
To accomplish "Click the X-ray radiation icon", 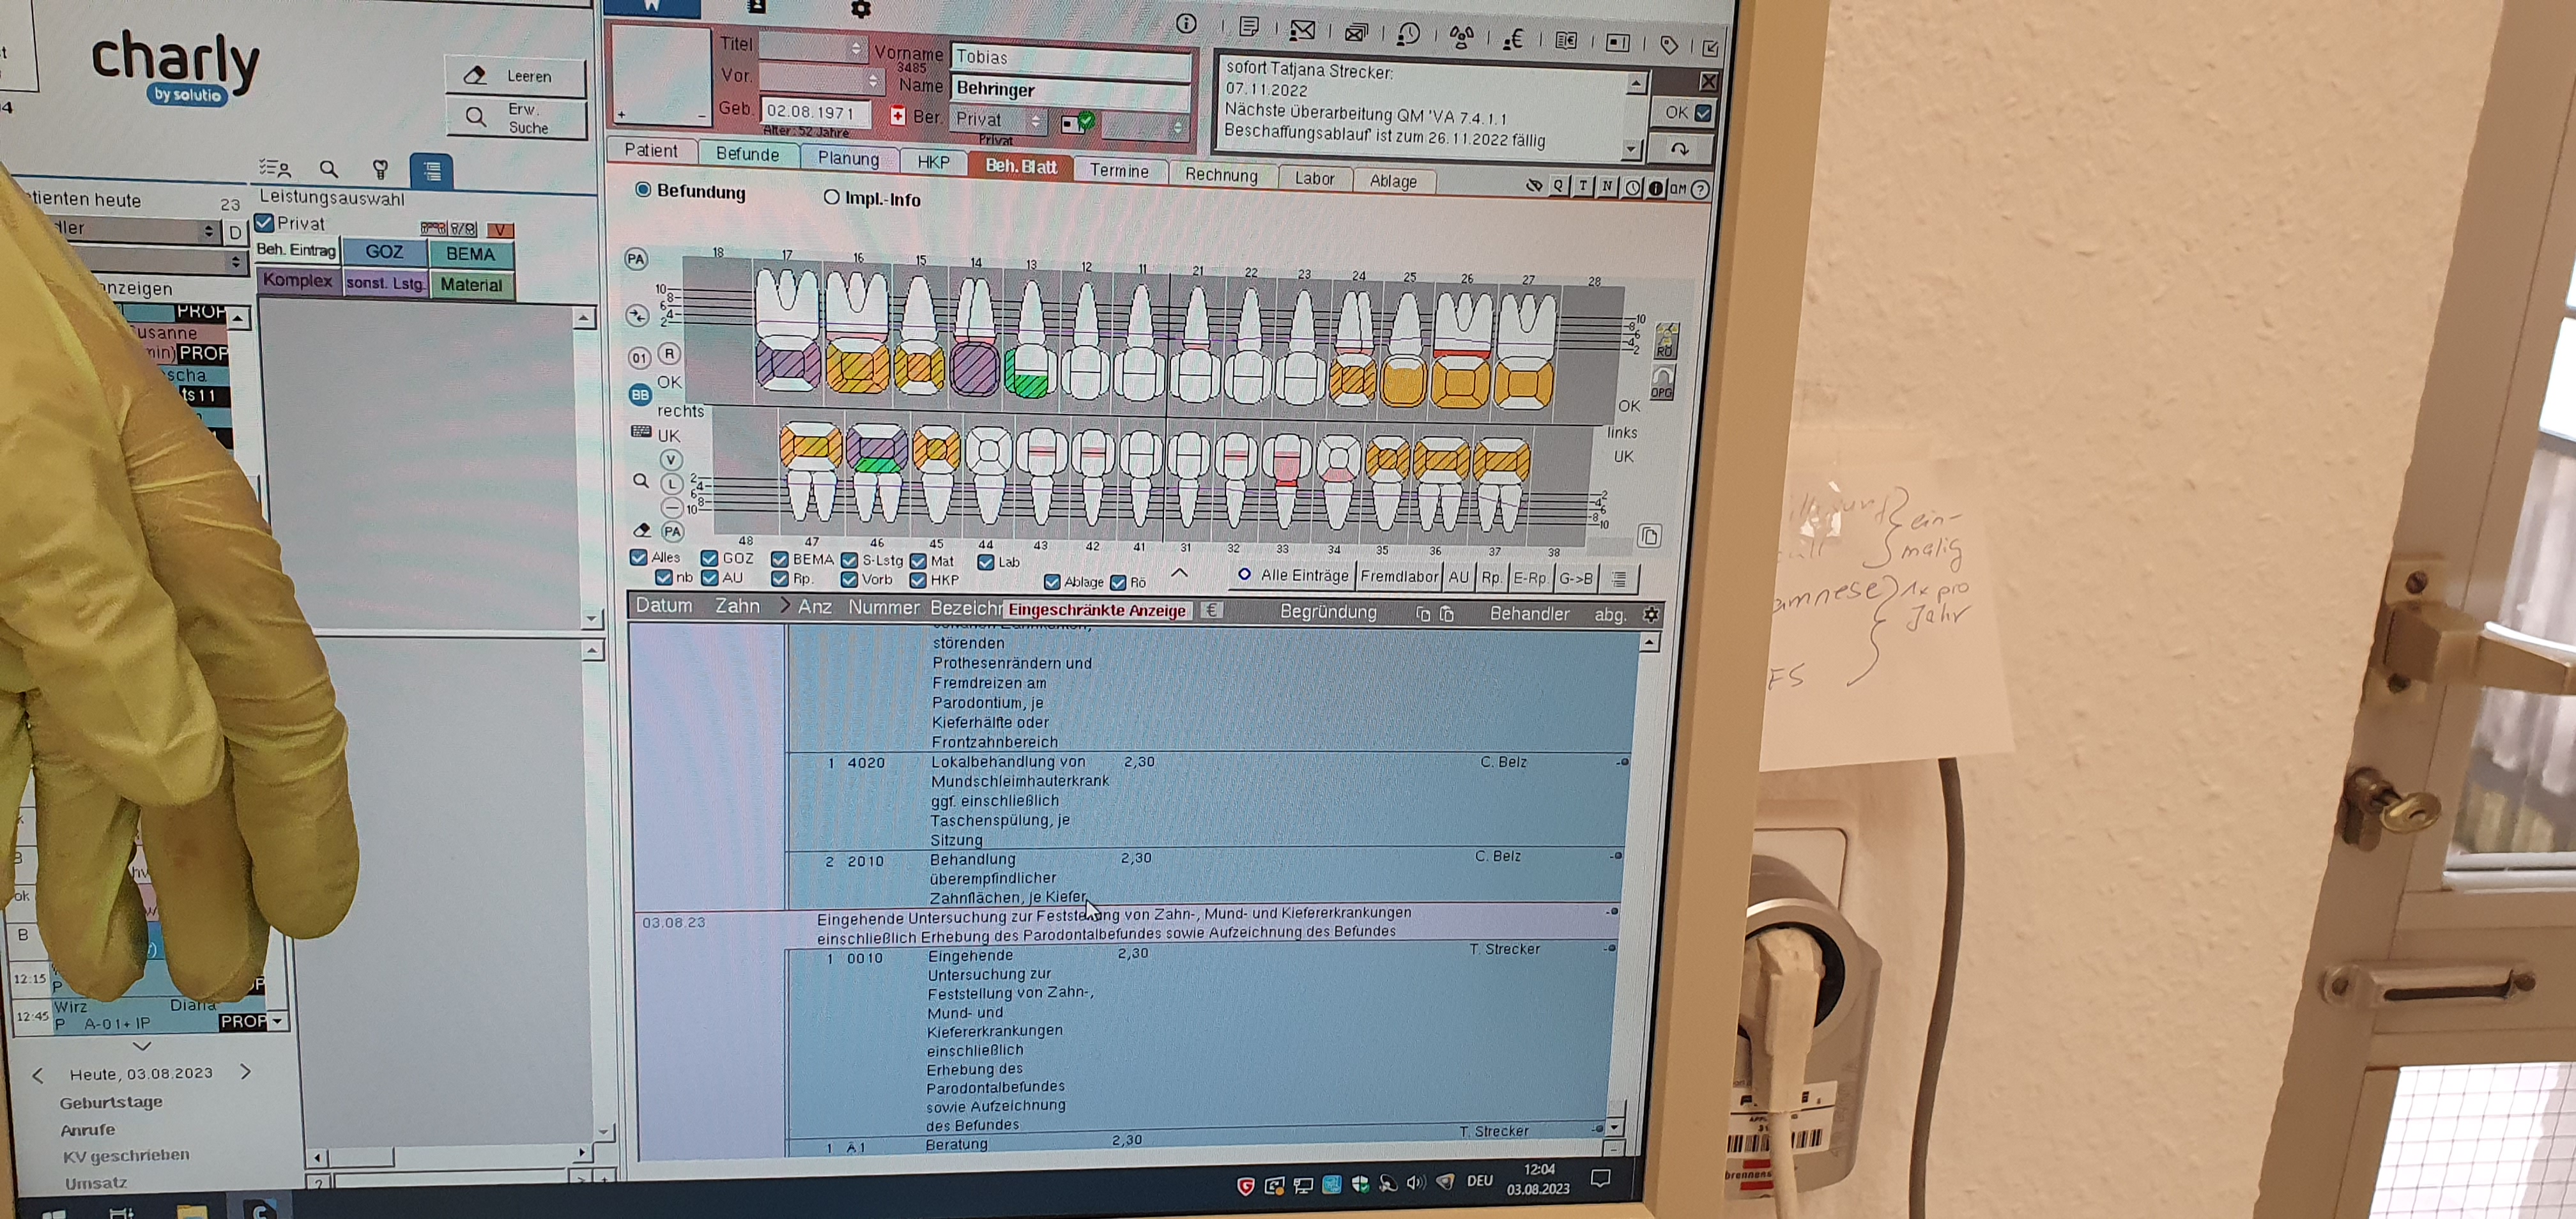I will coord(1461,37).
